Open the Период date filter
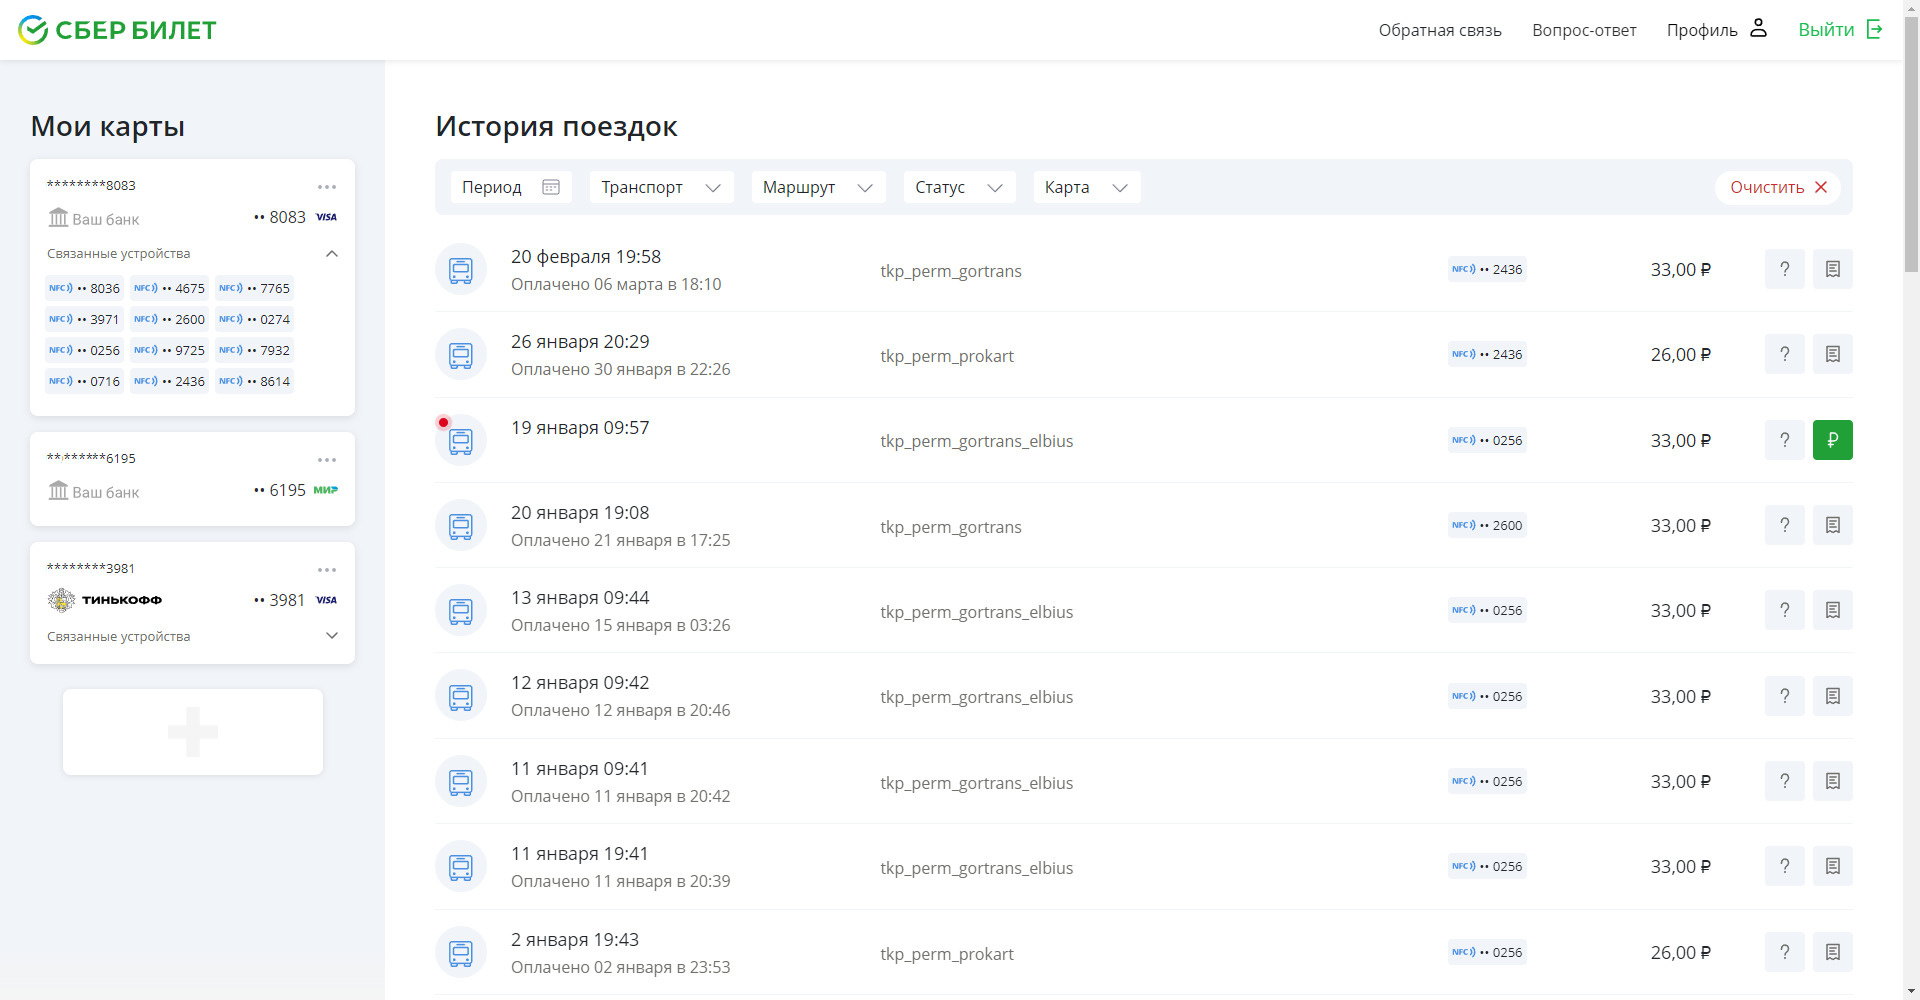This screenshot has height=1000, width=1920. pyautogui.click(x=511, y=187)
